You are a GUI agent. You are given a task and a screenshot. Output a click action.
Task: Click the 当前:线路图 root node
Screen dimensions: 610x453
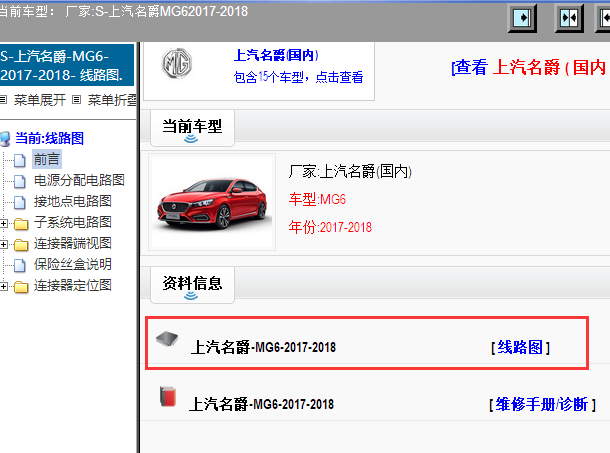pos(49,139)
